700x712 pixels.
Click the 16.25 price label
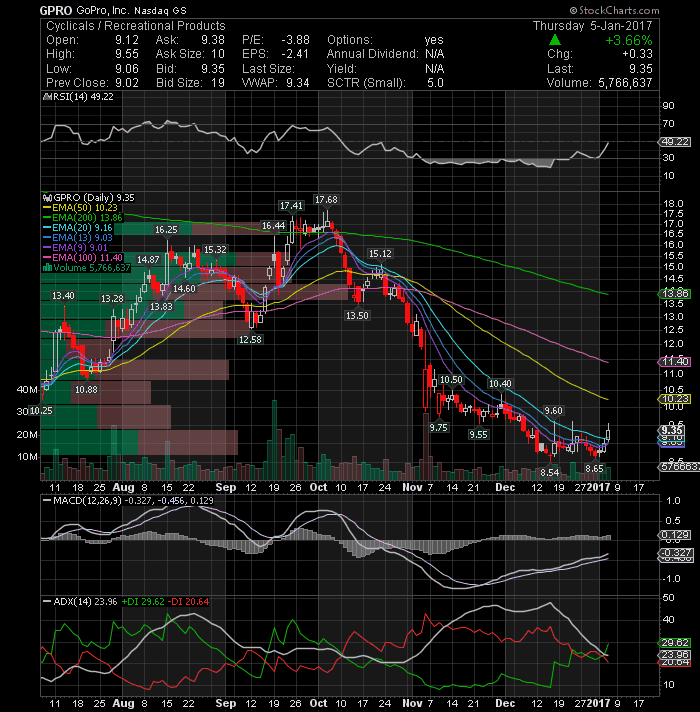[166, 229]
